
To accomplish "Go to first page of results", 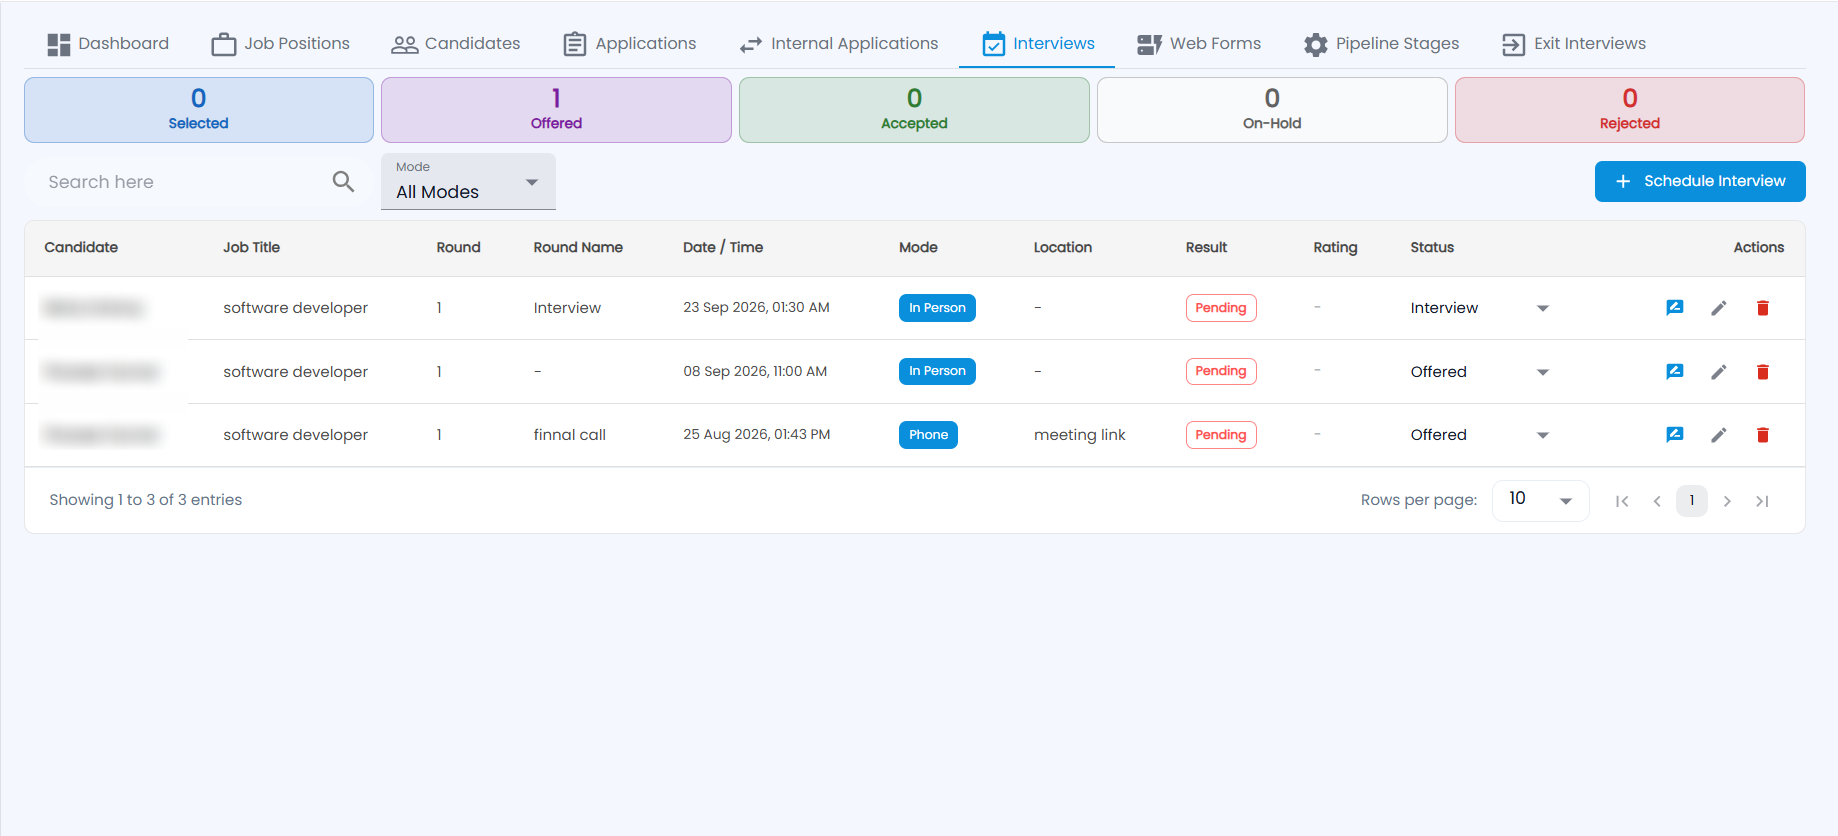I will coord(1622,501).
